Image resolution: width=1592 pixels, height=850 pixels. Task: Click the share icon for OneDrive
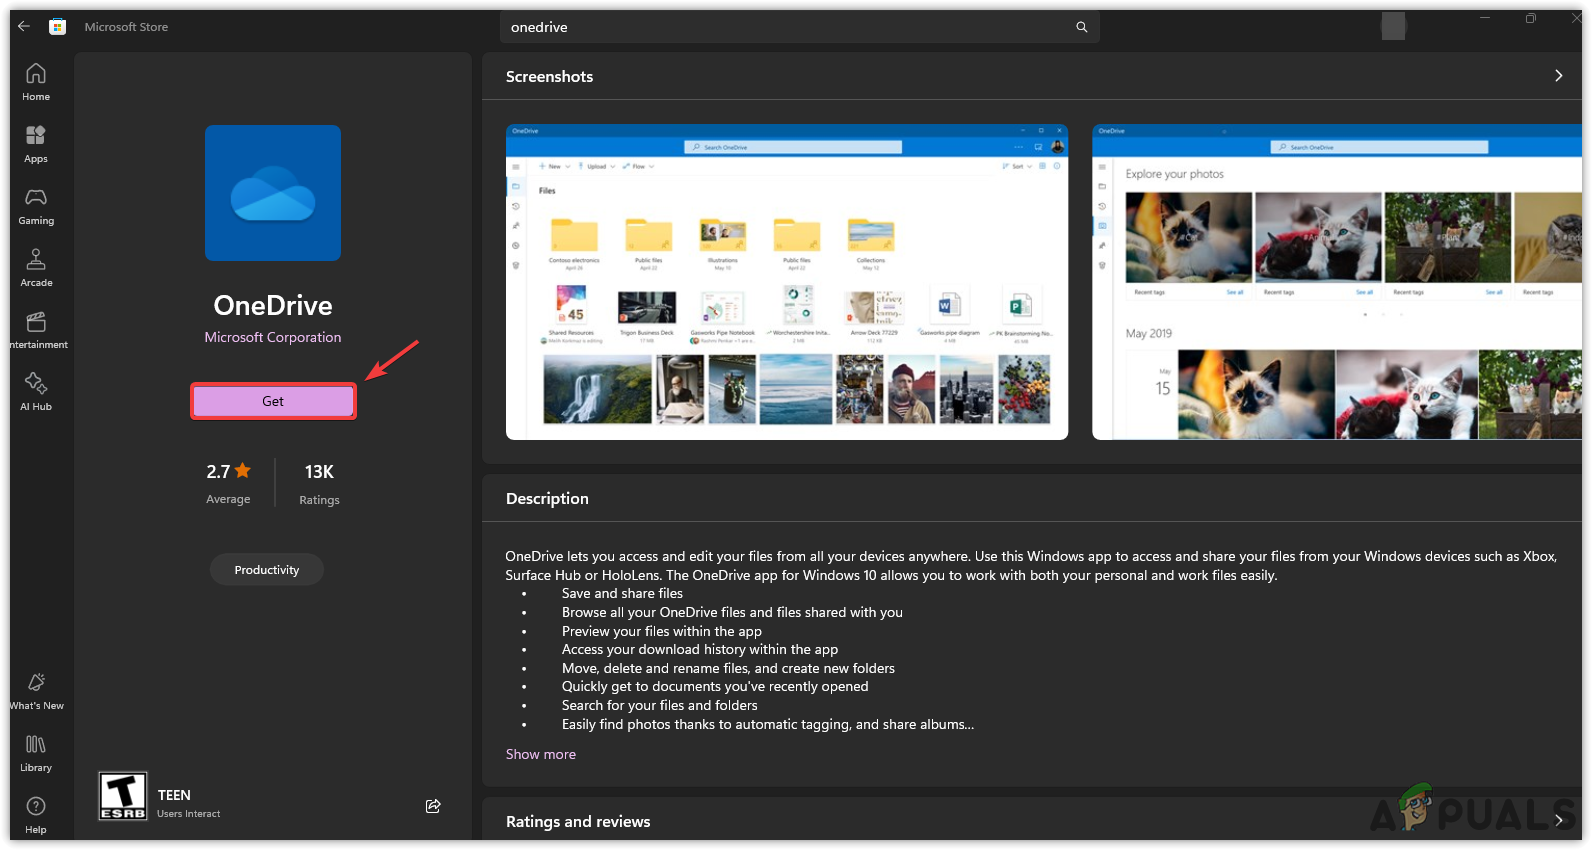pos(433,806)
